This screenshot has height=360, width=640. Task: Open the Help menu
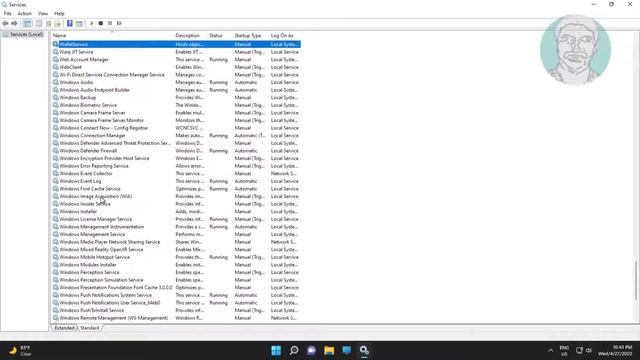pyautogui.click(x=59, y=13)
